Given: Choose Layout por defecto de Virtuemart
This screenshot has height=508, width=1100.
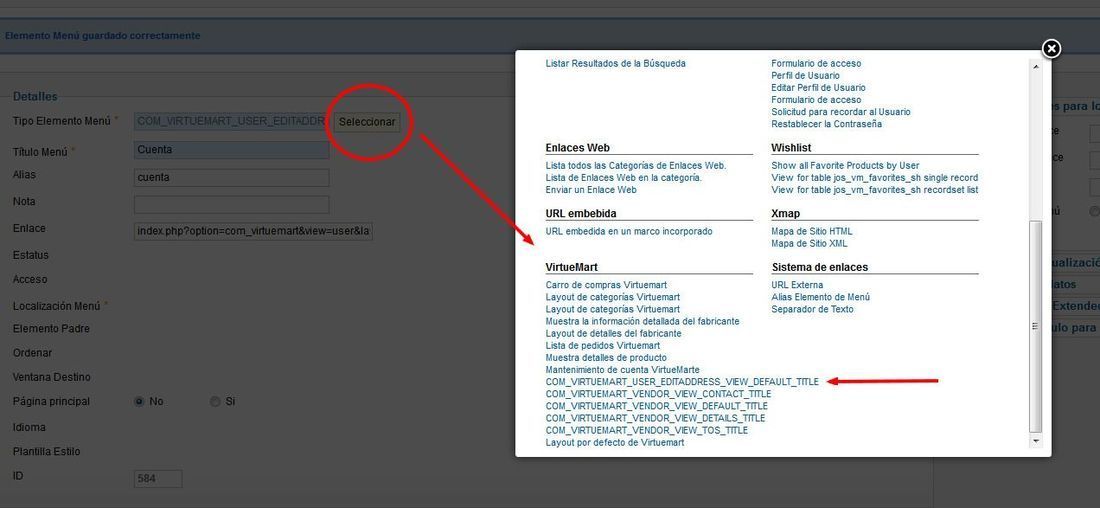Looking at the screenshot, I should (x=615, y=443).
